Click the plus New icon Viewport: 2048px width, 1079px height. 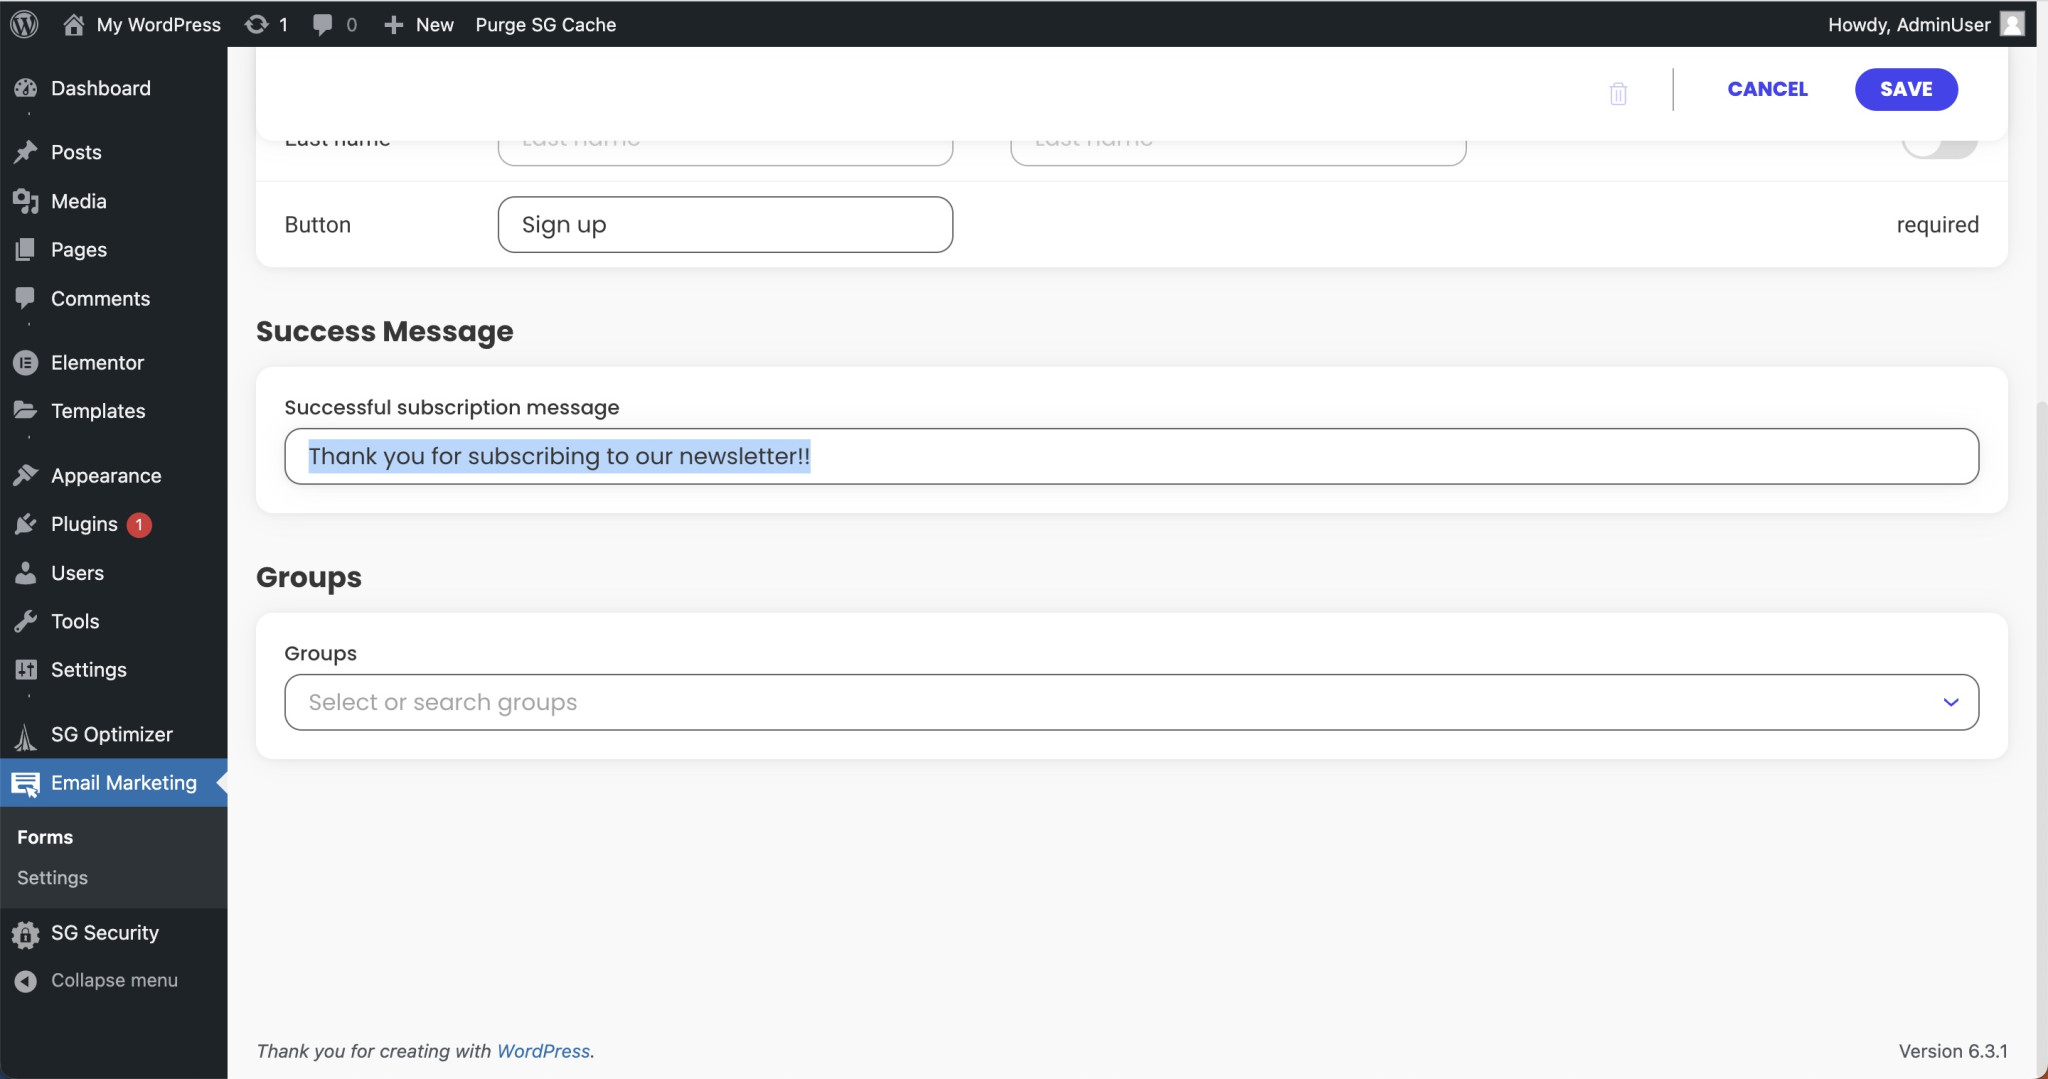pos(394,24)
